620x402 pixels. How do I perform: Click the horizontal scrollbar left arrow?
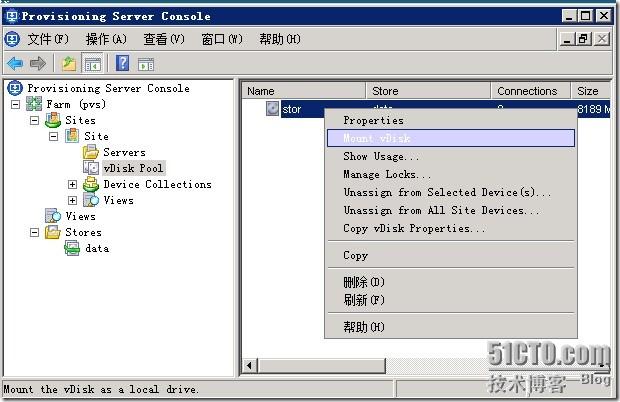point(250,366)
